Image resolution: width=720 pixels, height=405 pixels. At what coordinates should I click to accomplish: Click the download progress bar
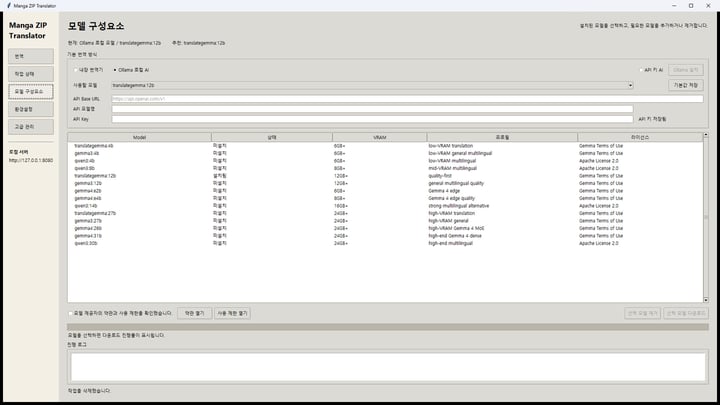click(388, 327)
